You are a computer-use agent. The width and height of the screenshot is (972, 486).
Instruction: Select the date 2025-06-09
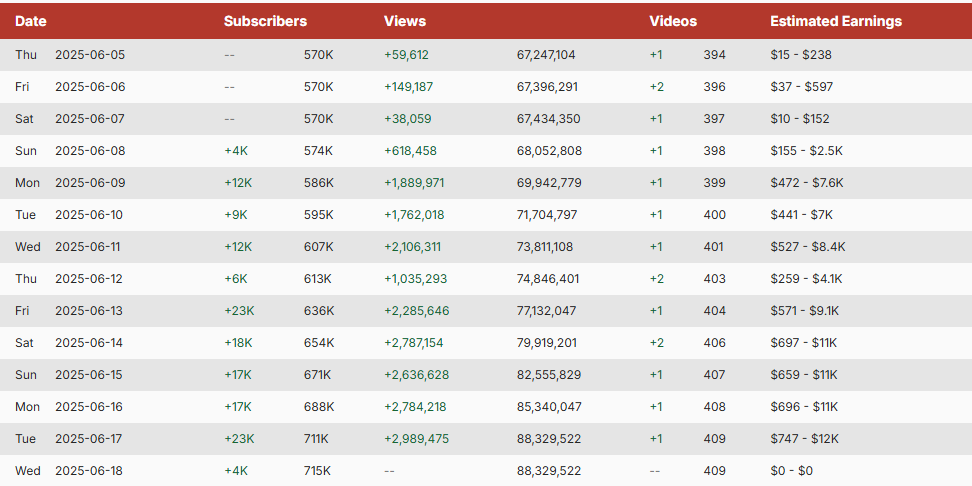(90, 183)
